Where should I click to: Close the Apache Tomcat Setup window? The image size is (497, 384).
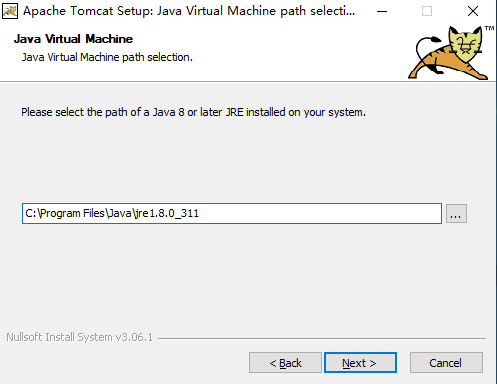[x=473, y=11]
